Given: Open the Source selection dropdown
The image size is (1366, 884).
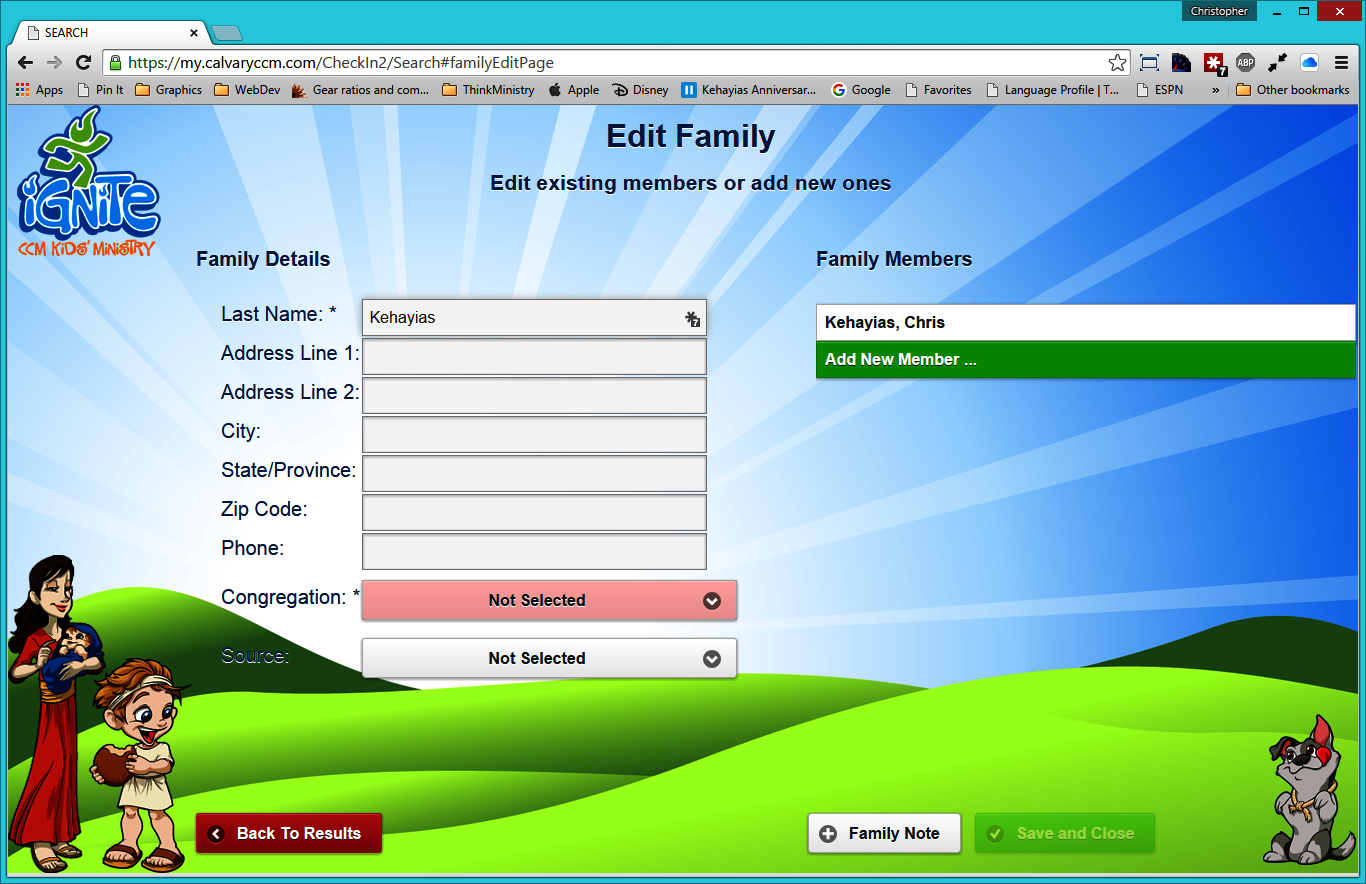Looking at the screenshot, I should pos(549,658).
